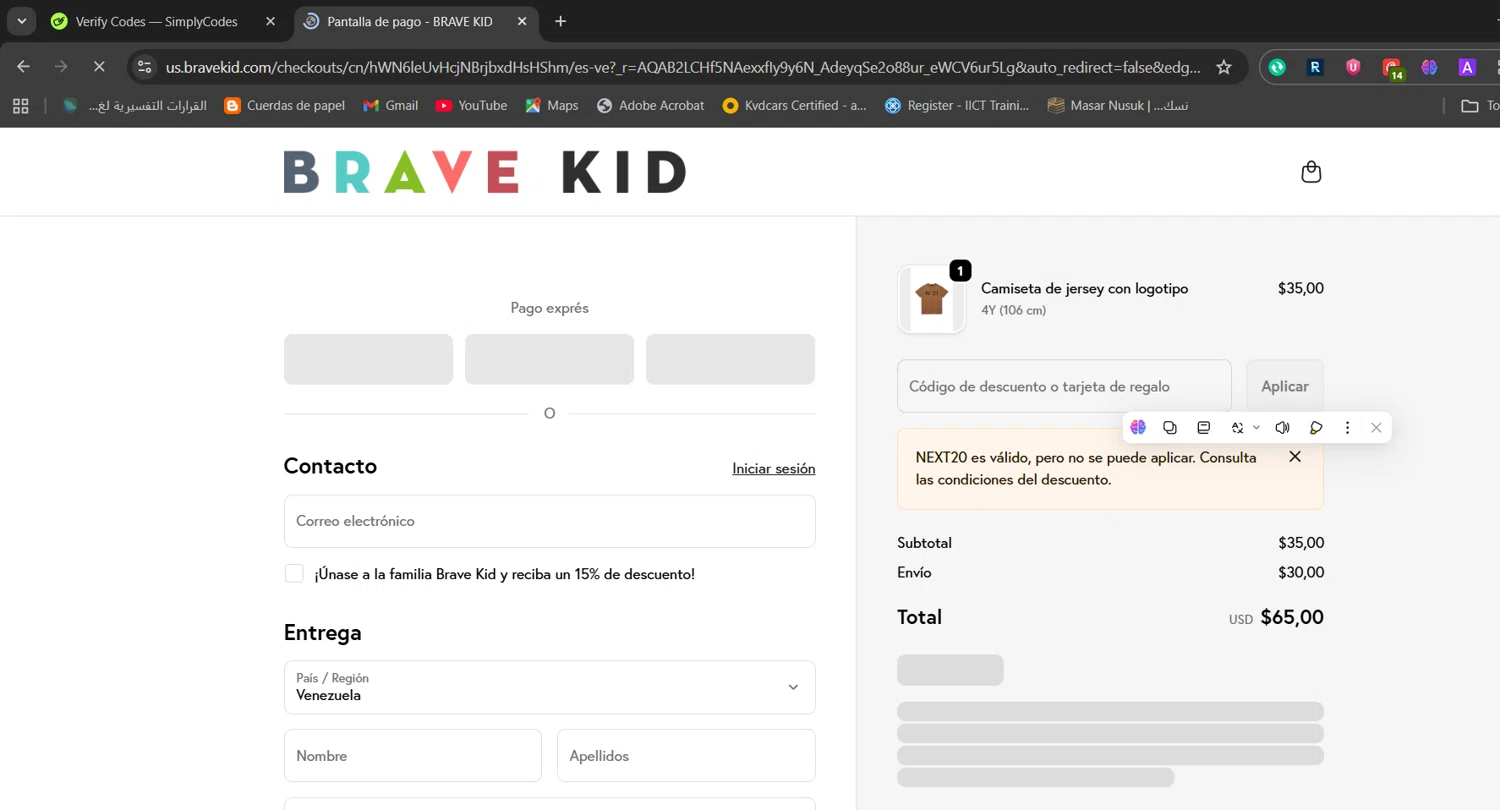Open the Kvdcars Certified bookmark
The height and width of the screenshot is (810, 1500).
(x=795, y=105)
